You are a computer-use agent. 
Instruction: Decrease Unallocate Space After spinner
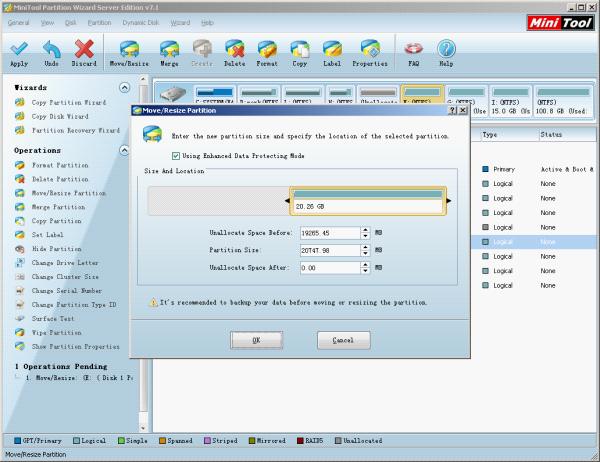pyautogui.click(x=365, y=271)
